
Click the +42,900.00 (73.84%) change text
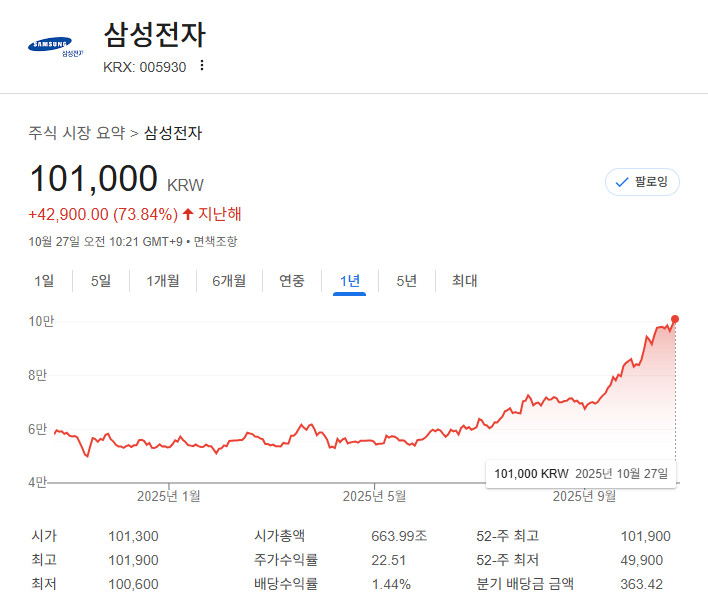click(103, 214)
